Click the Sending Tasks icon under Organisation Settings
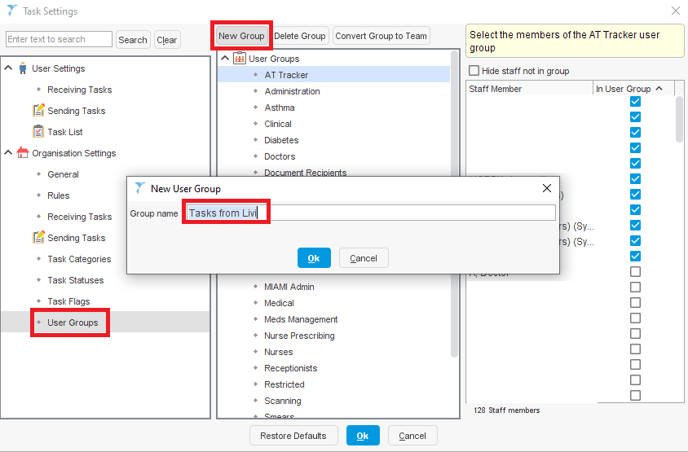This screenshot has height=452, width=688. tap(38, 238)
